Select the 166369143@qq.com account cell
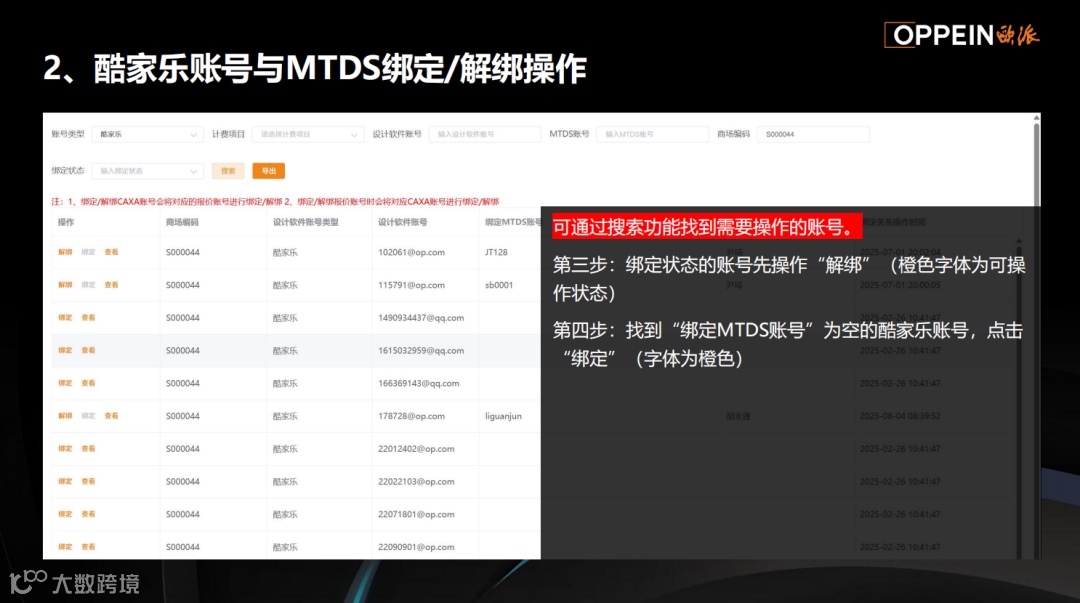The height and width of the screenshot is (603, 1080). click(x=419, y=383)
